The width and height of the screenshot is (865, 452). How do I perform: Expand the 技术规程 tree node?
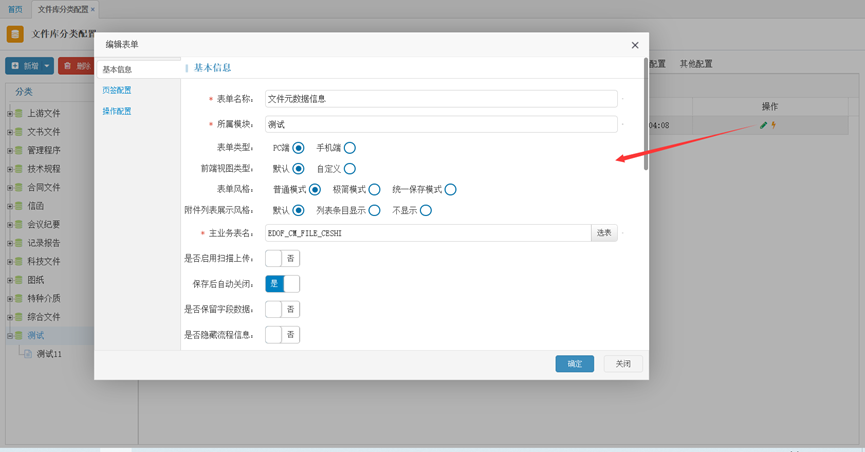pyautogui.click(x=9, y=169)
